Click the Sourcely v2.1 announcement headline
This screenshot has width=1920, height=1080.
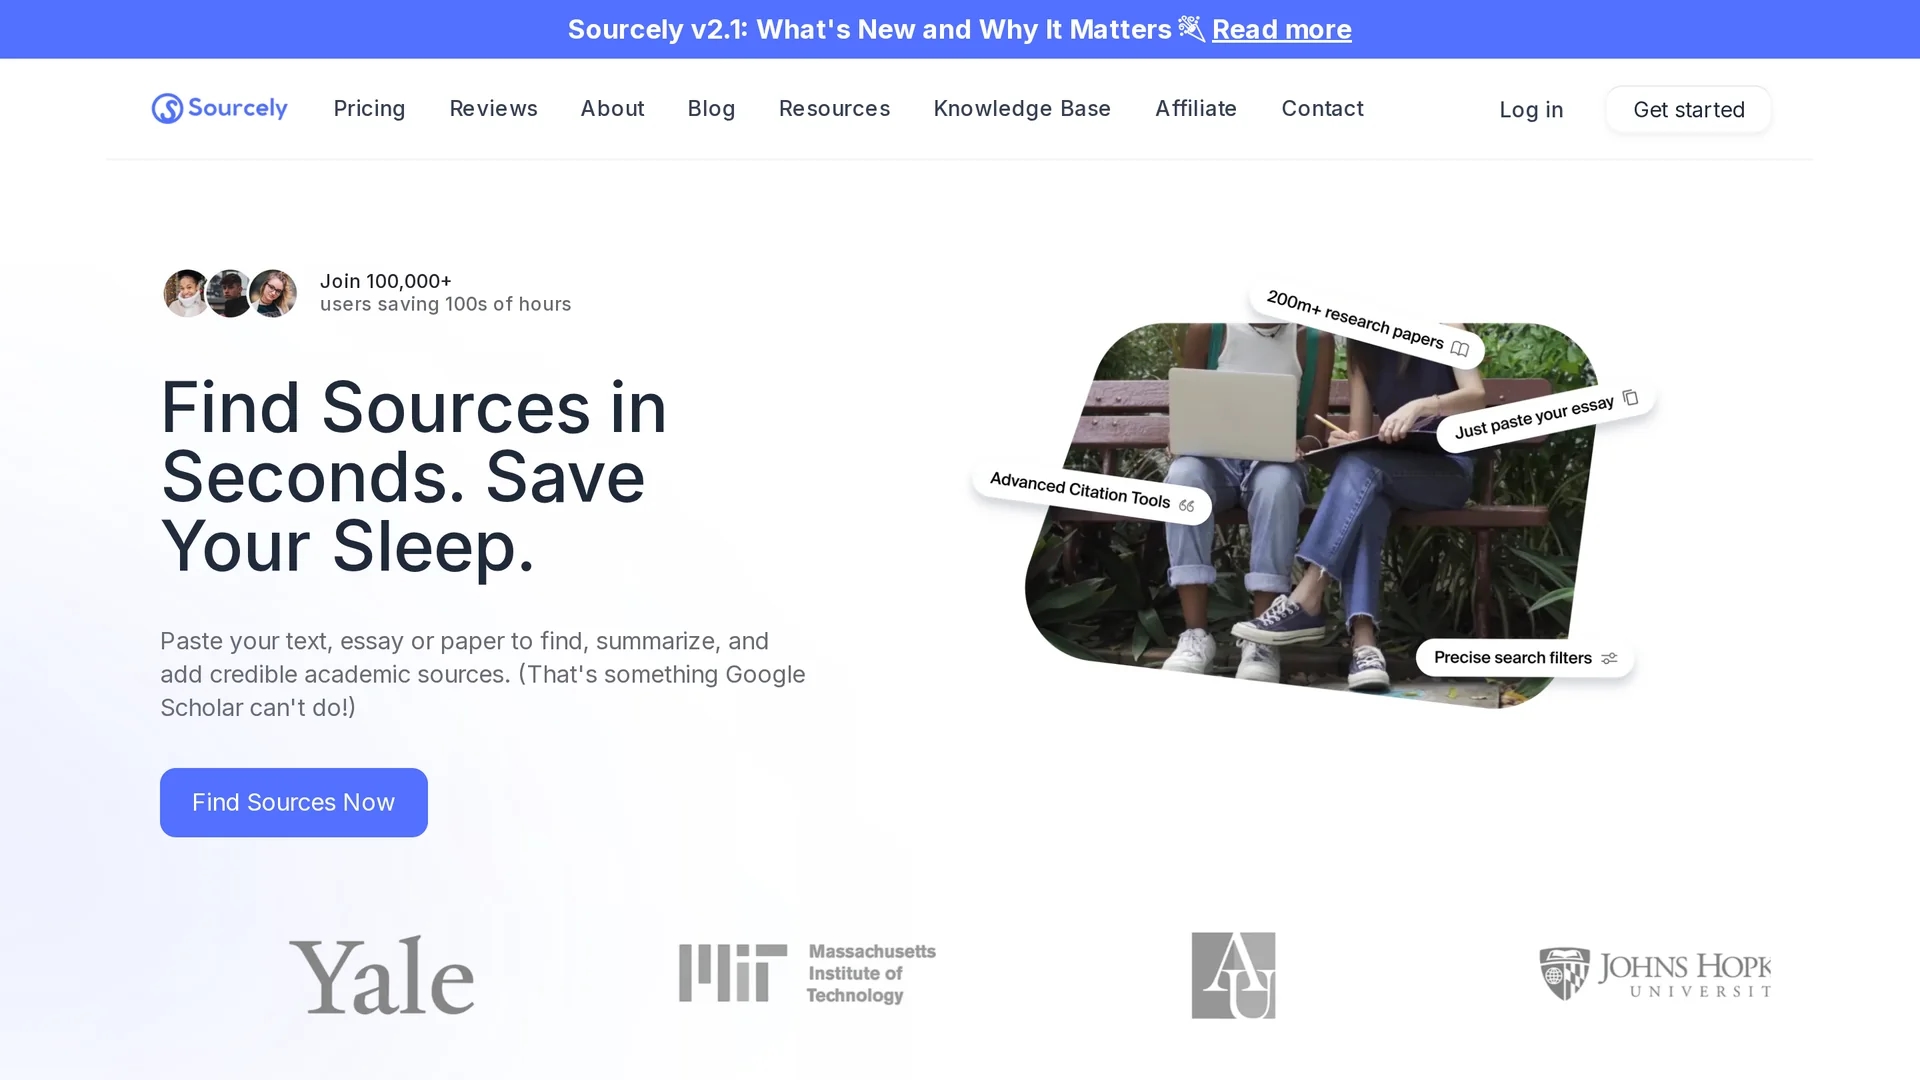pyautogui.click(x=869, y=29)
